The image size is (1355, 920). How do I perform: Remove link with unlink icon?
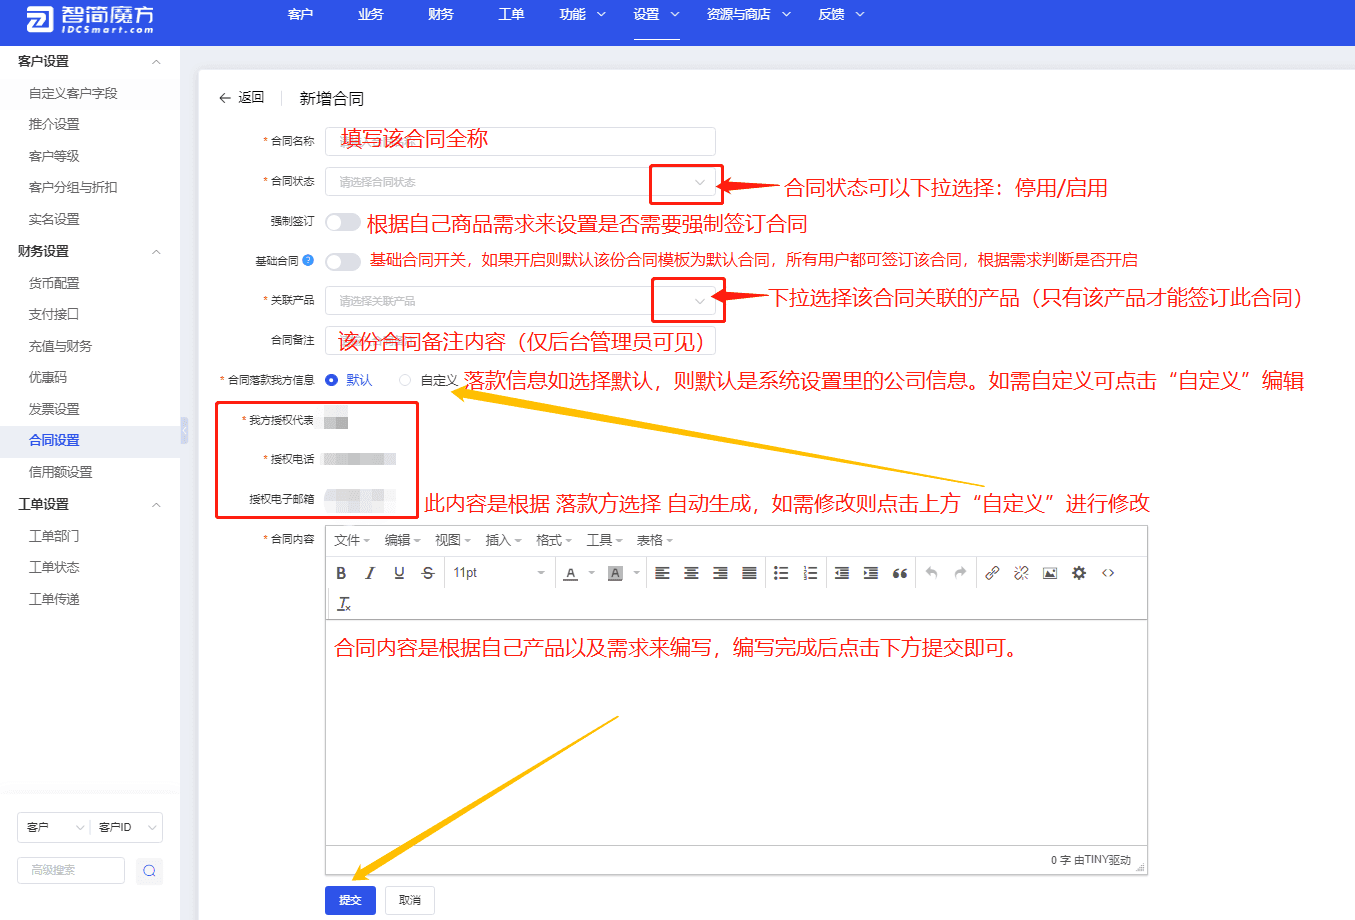(1021, 573)
